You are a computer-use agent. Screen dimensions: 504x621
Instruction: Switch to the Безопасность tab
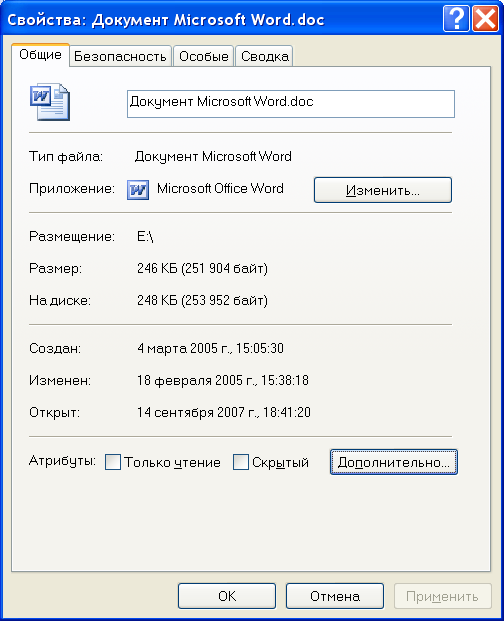click(120, 56)
